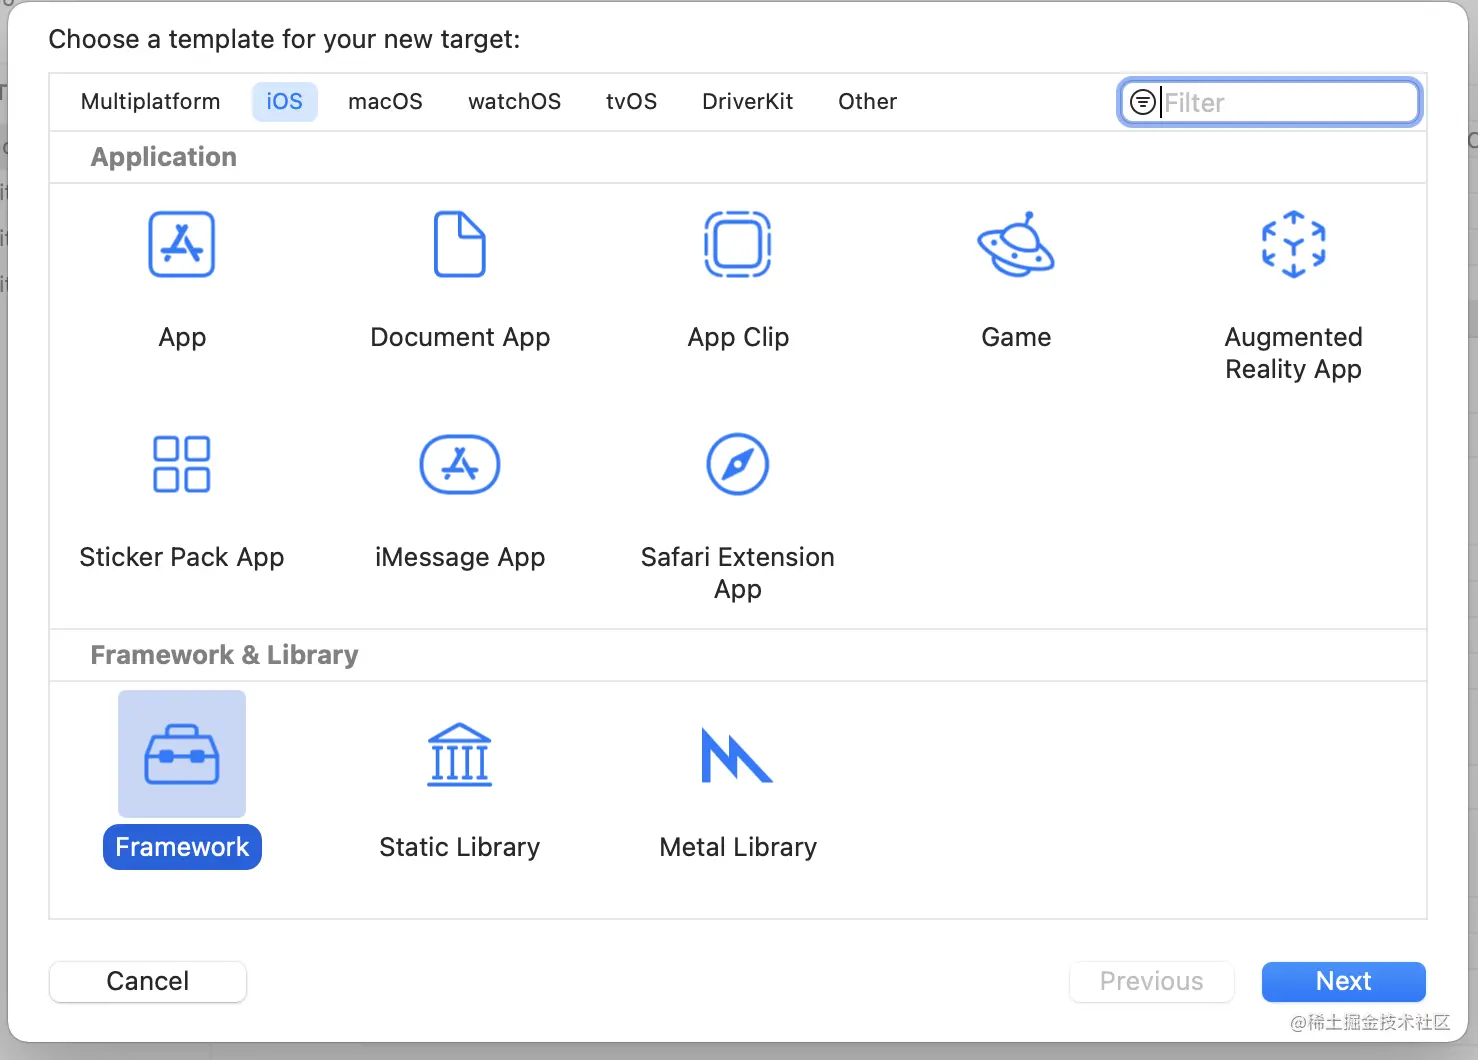Image resolution: width=1478 pixels, height=1060 pixels.
Task: Switch to the tvOS tab
Action: coord(631,102)
